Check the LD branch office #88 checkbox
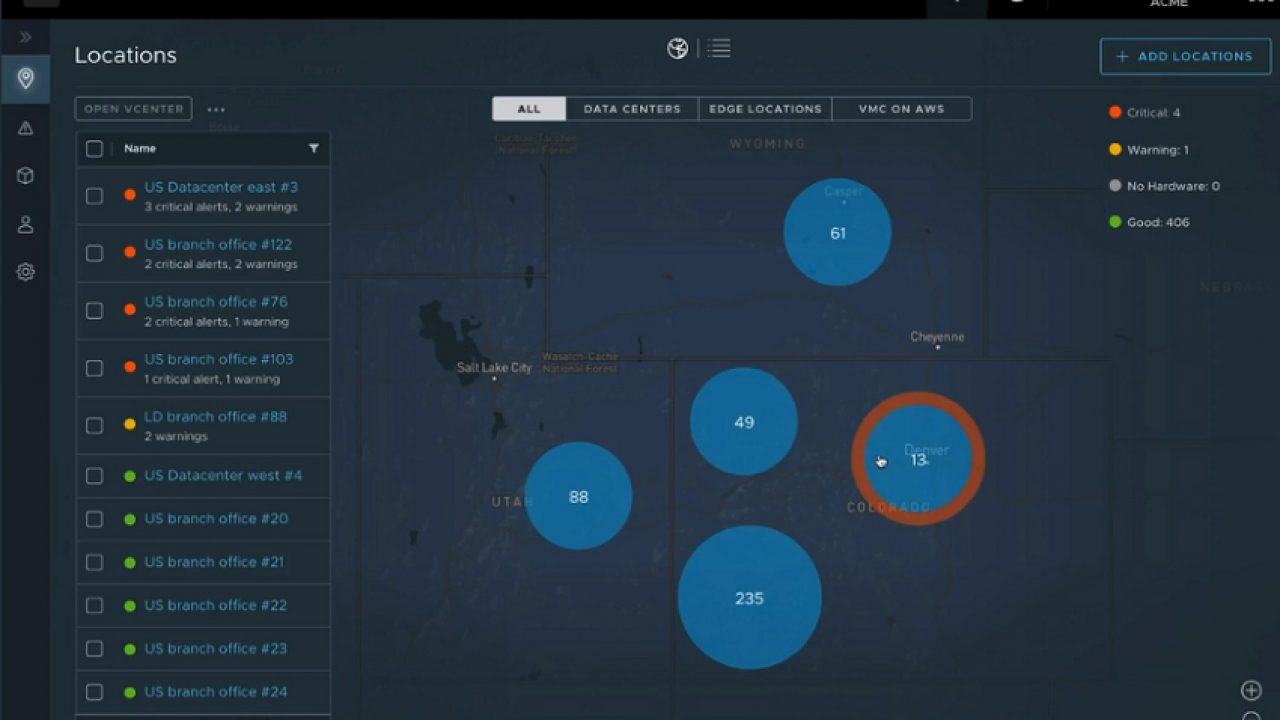The width and height of the screenshot is (1280, 720). [94, 425]
